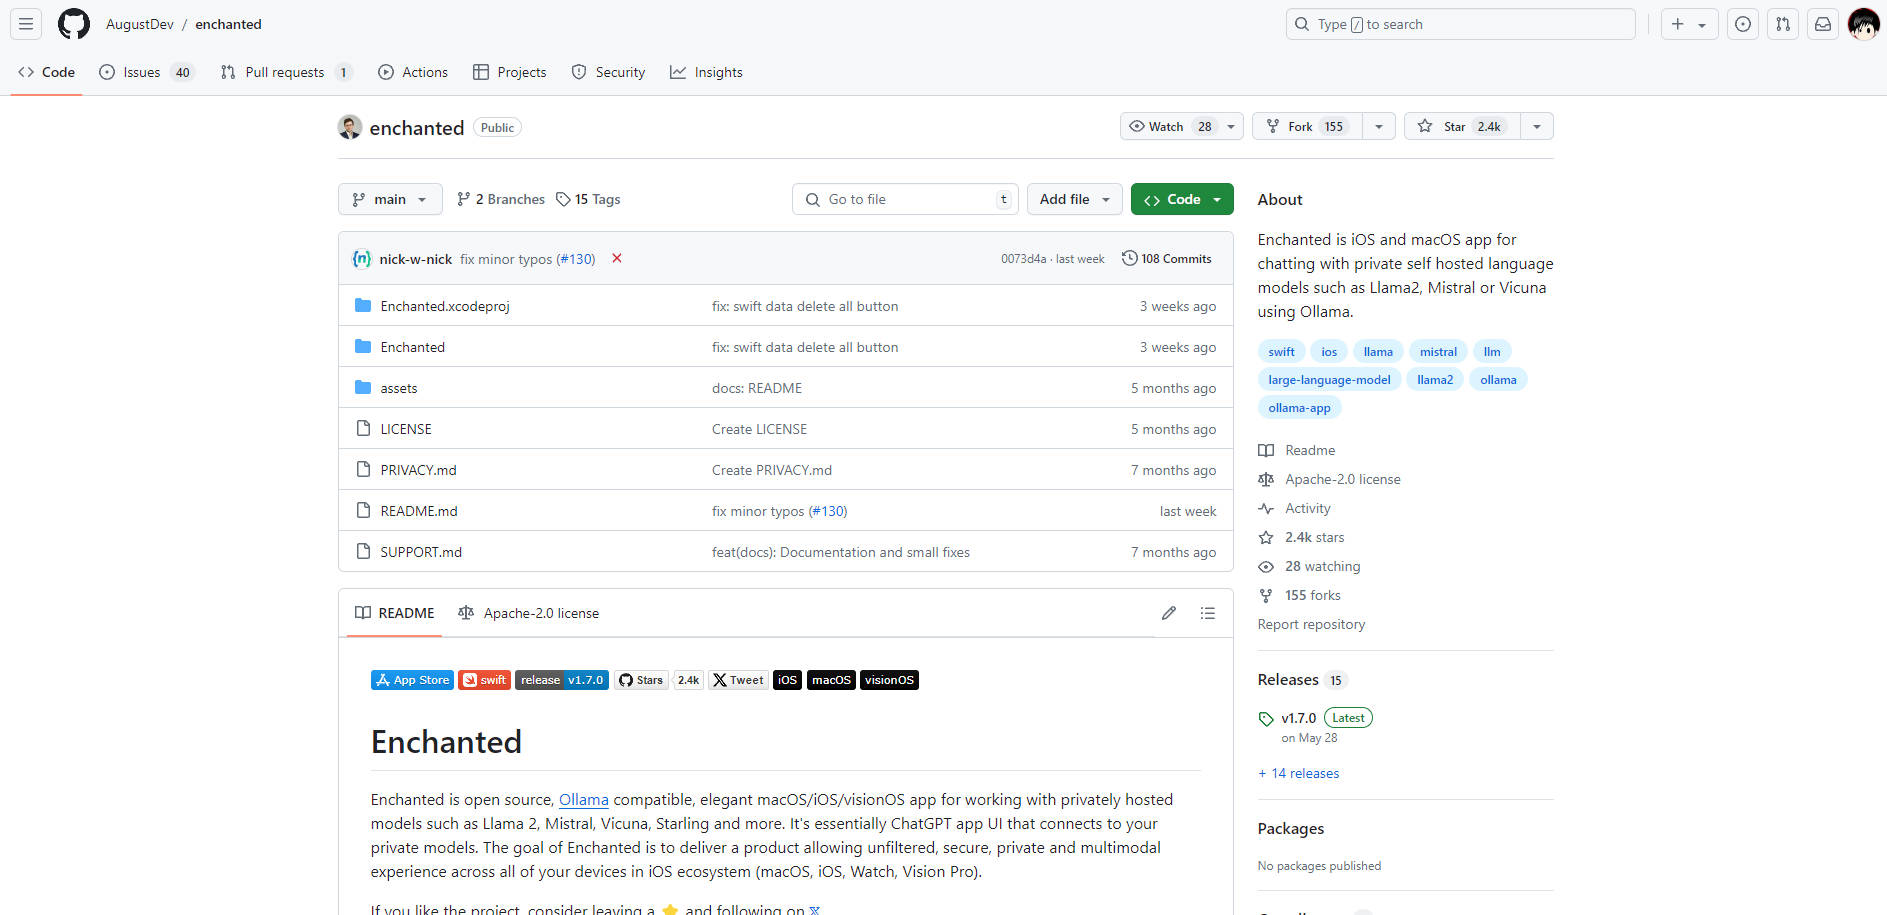Click the pull requests icon in header
Viewport: 1887px width, 915px height.
[x=1783, y=24]
